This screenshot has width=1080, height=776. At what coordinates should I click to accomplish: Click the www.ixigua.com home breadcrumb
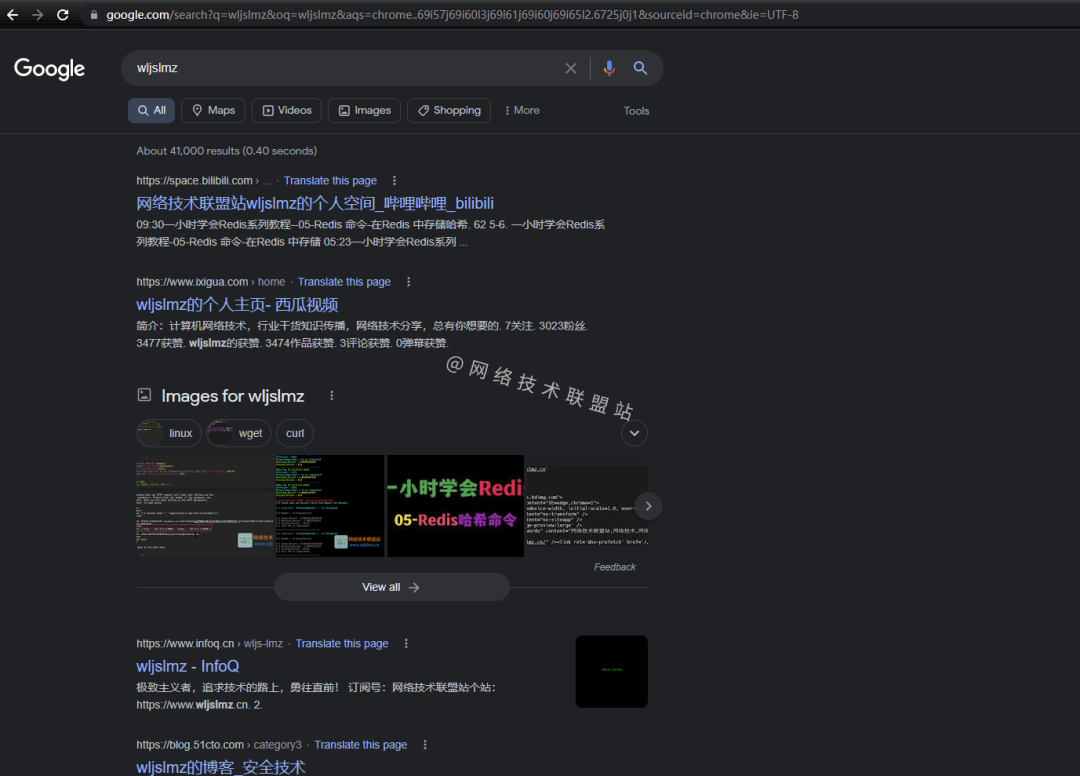coord(211,282)
